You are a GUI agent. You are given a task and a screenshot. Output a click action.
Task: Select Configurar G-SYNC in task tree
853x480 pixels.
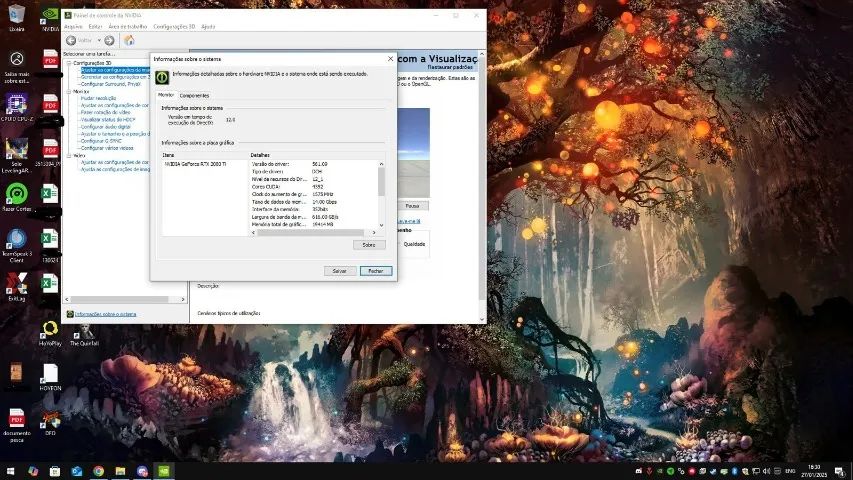point(101,141)
